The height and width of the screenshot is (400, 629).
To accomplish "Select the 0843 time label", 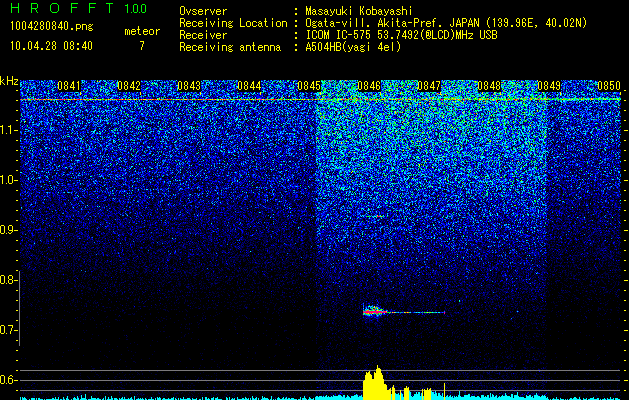I will pyautogui.click(x=189, y=86).
